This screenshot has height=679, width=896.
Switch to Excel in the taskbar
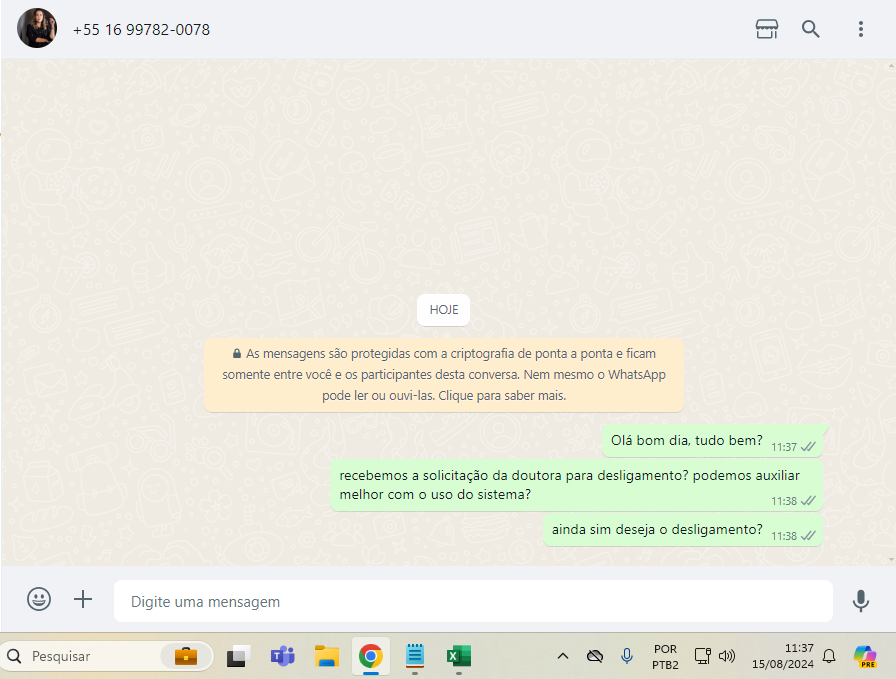click(459, 657)
